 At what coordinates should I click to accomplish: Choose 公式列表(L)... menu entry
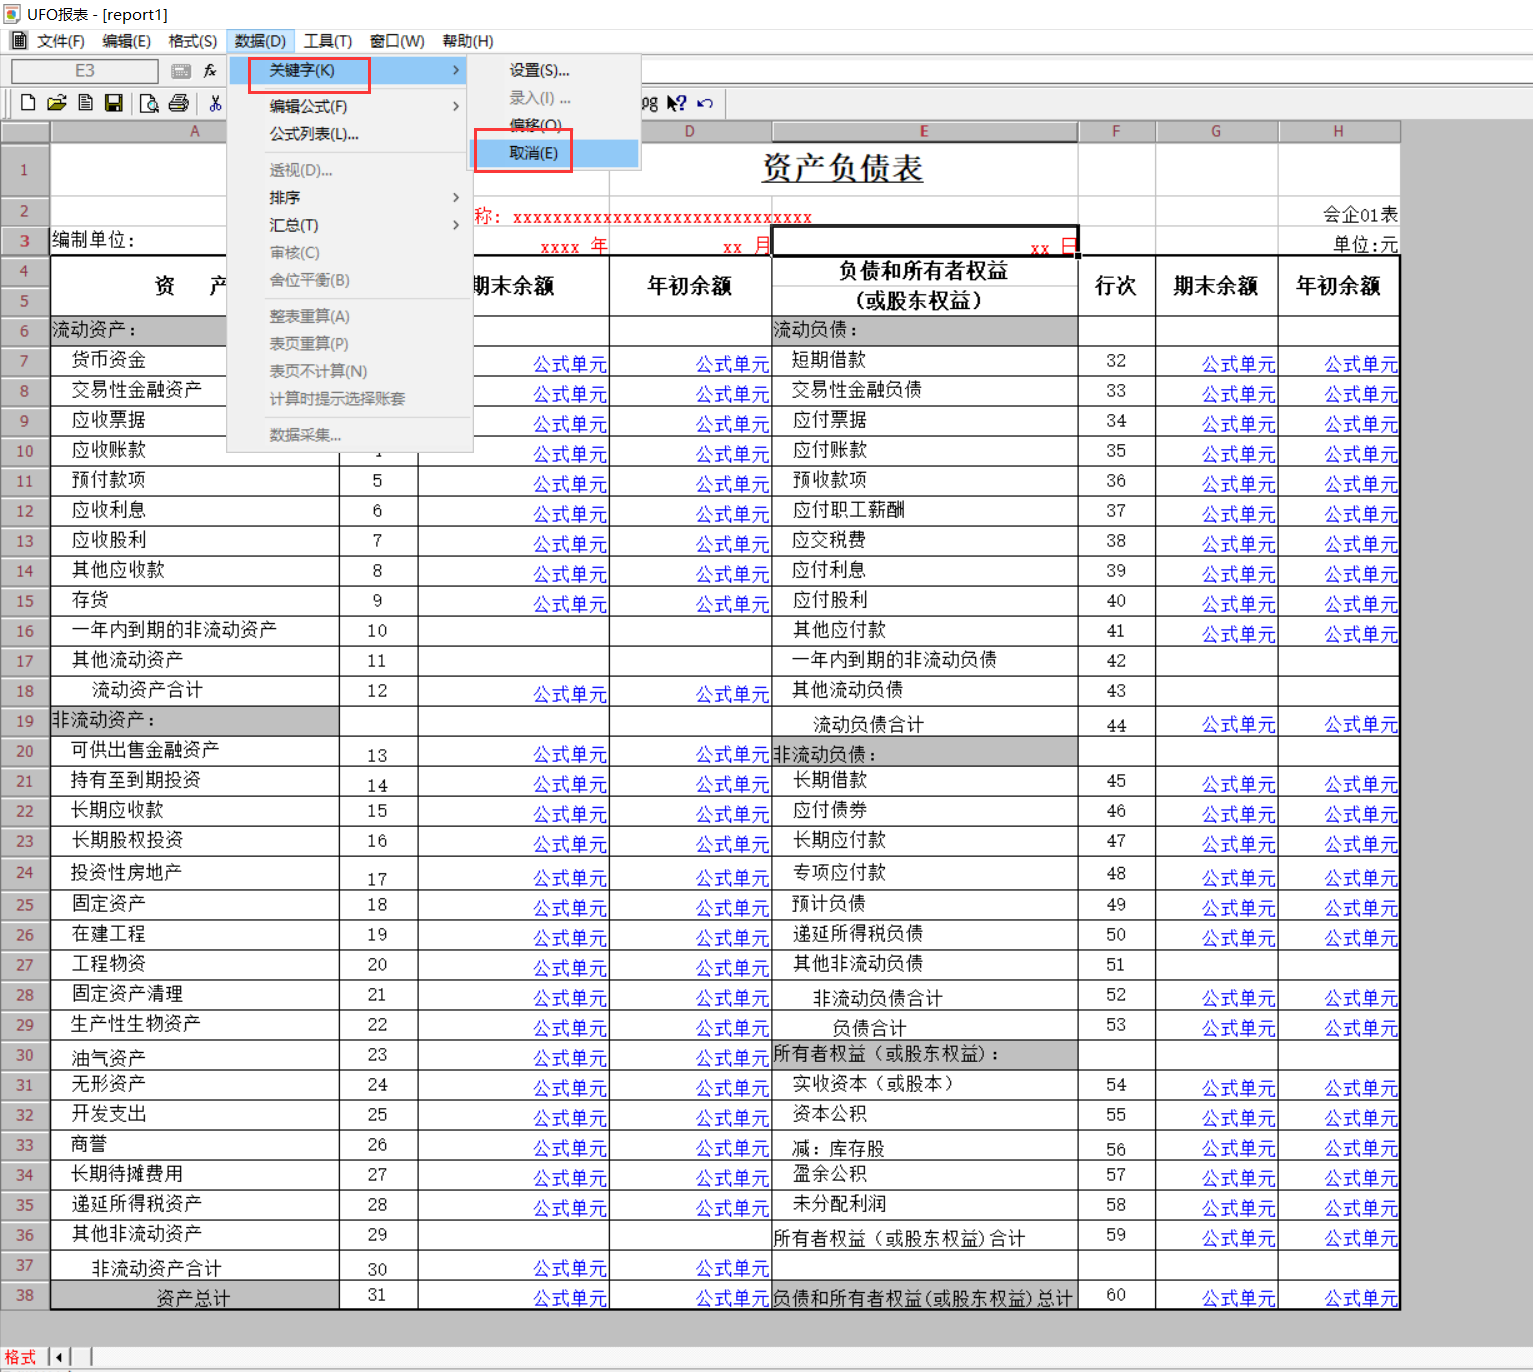(350, 134)
